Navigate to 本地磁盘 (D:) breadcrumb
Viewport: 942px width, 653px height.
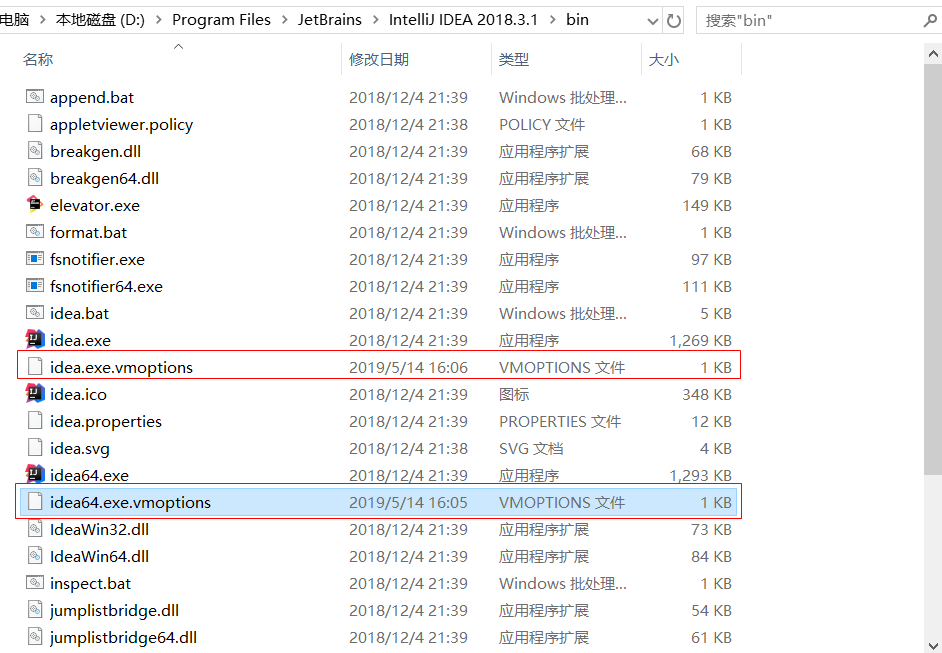[100, 20]
